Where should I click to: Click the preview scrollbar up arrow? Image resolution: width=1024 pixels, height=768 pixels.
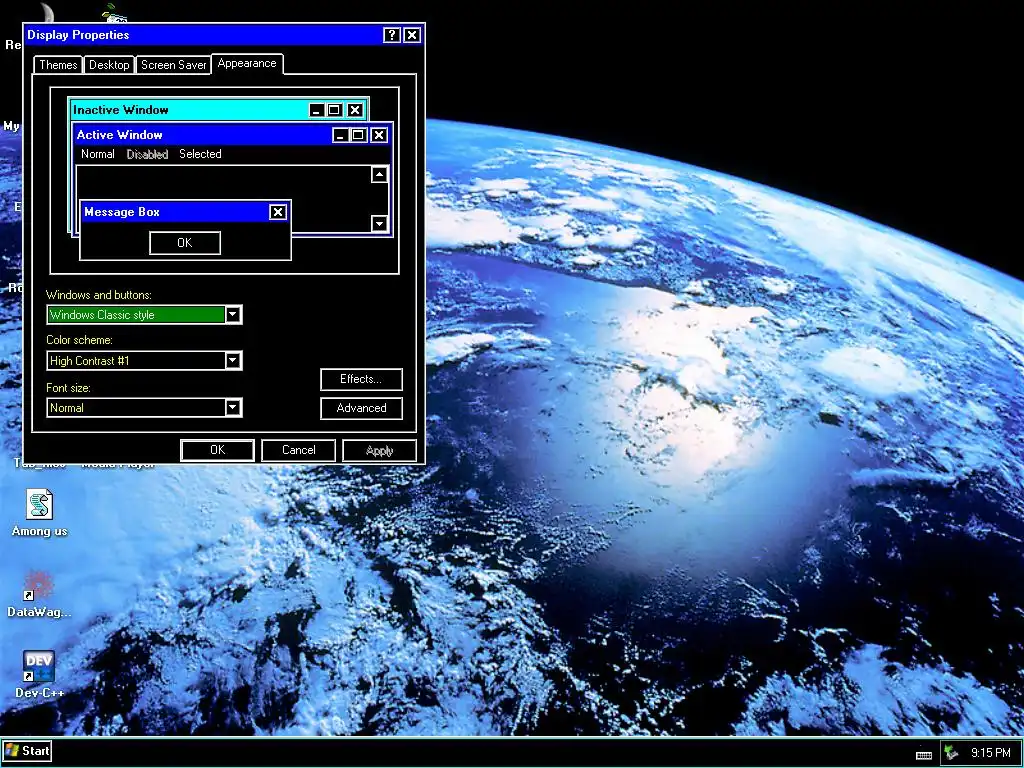379,174
